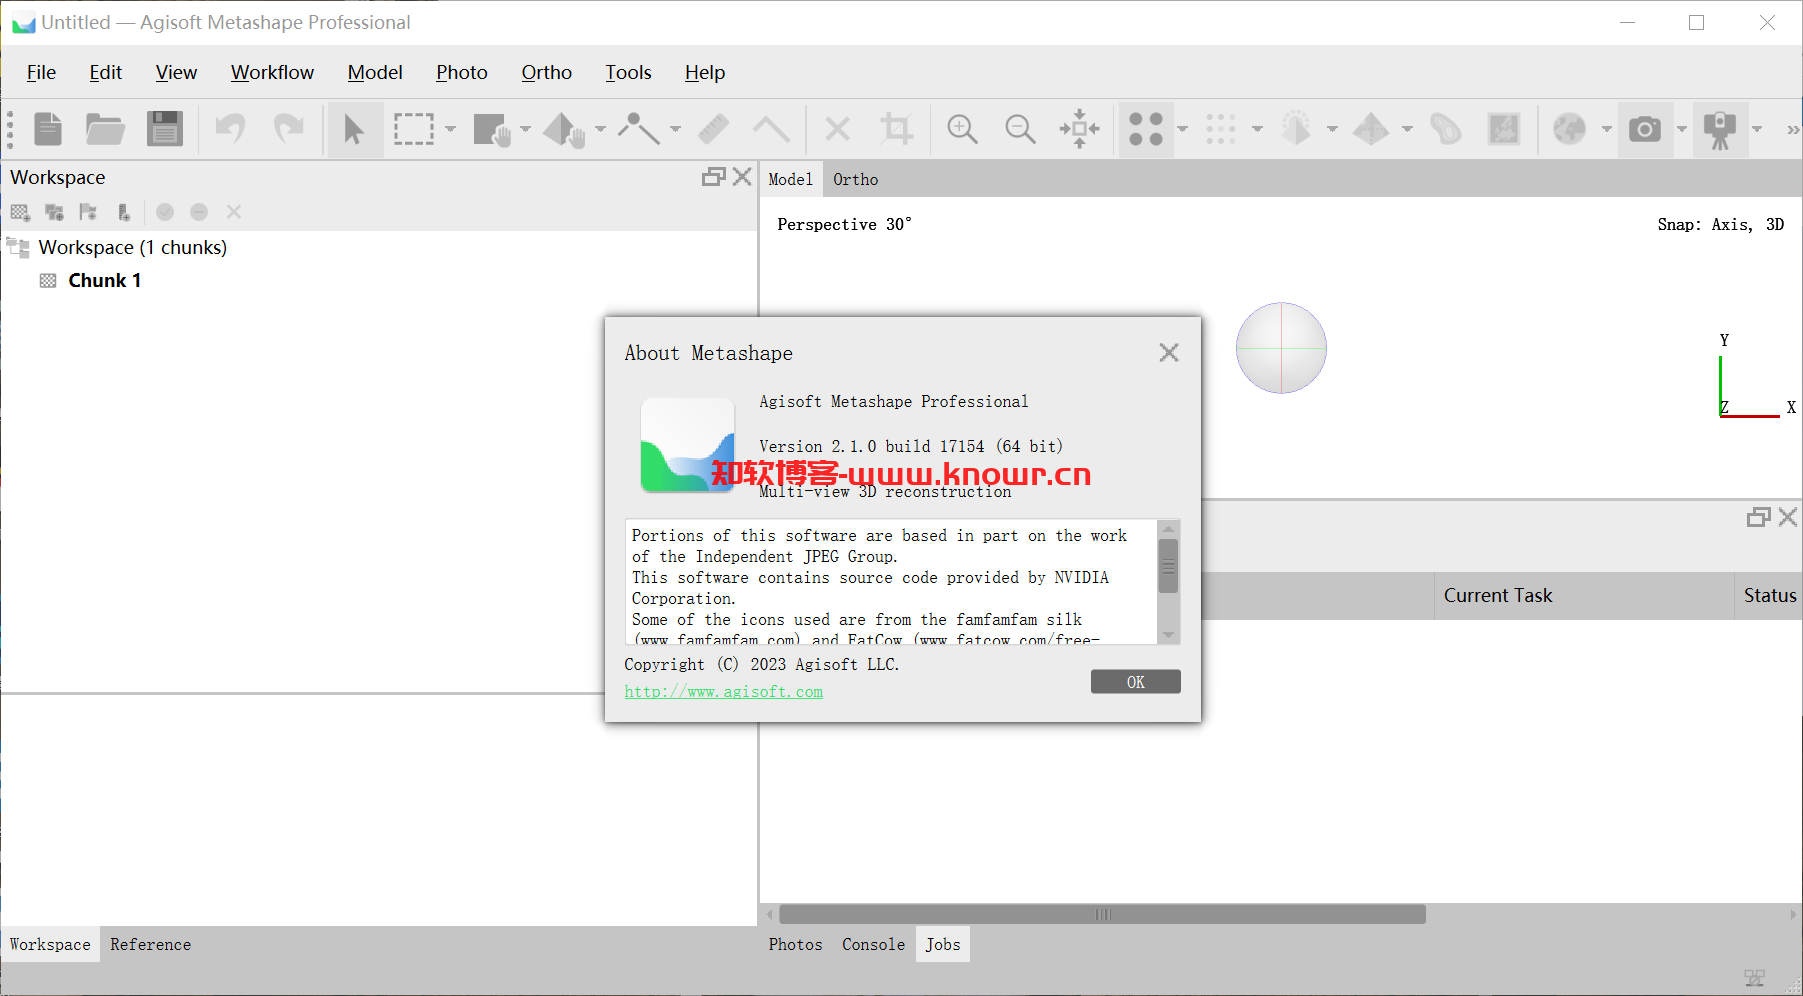Expand the toolbar overflow chevron
The image size is (1803, 996).
point(1792,129)
